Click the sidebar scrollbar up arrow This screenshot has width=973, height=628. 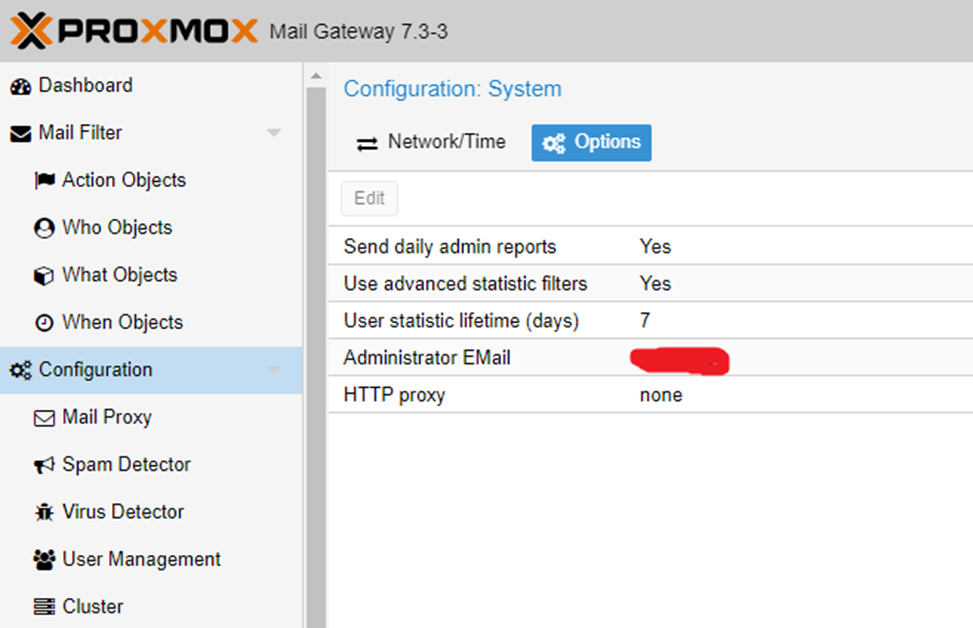[316, 76]
